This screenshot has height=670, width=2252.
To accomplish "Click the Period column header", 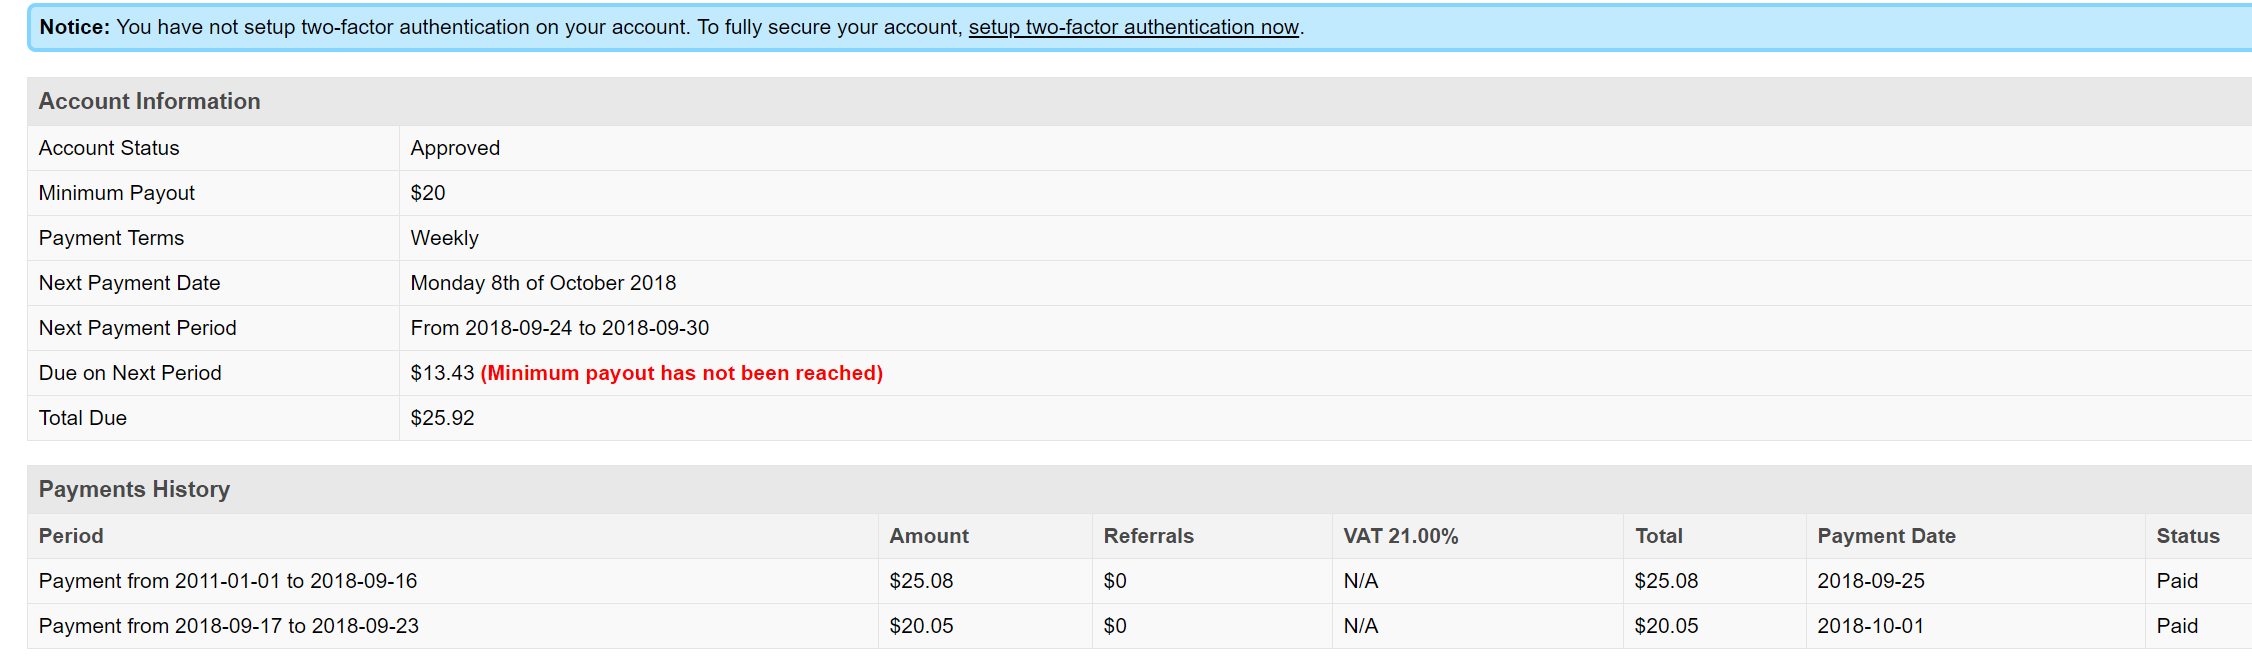I will 71,536.
